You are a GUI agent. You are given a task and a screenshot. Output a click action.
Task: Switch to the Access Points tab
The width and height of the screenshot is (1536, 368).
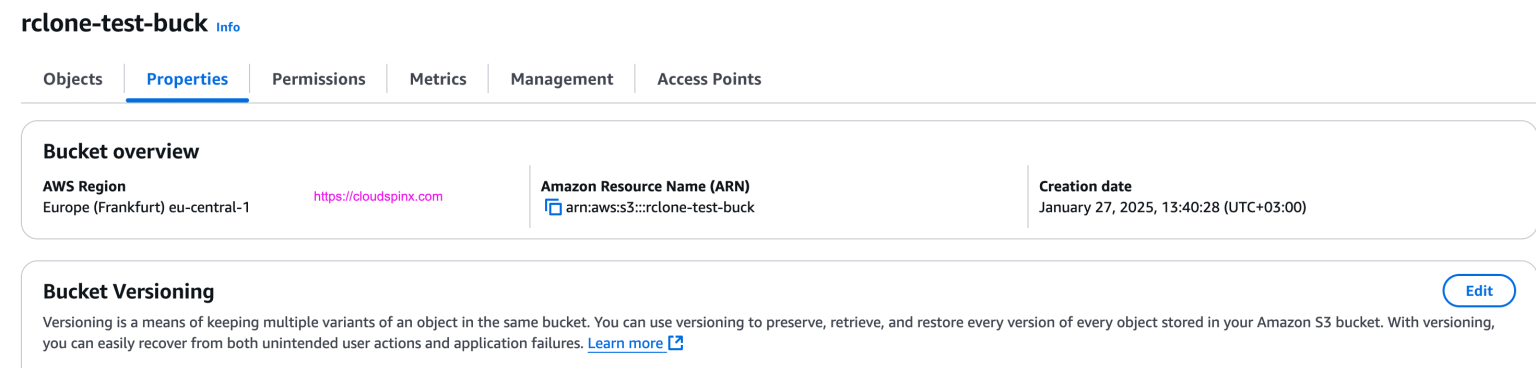tap(709, 79)
